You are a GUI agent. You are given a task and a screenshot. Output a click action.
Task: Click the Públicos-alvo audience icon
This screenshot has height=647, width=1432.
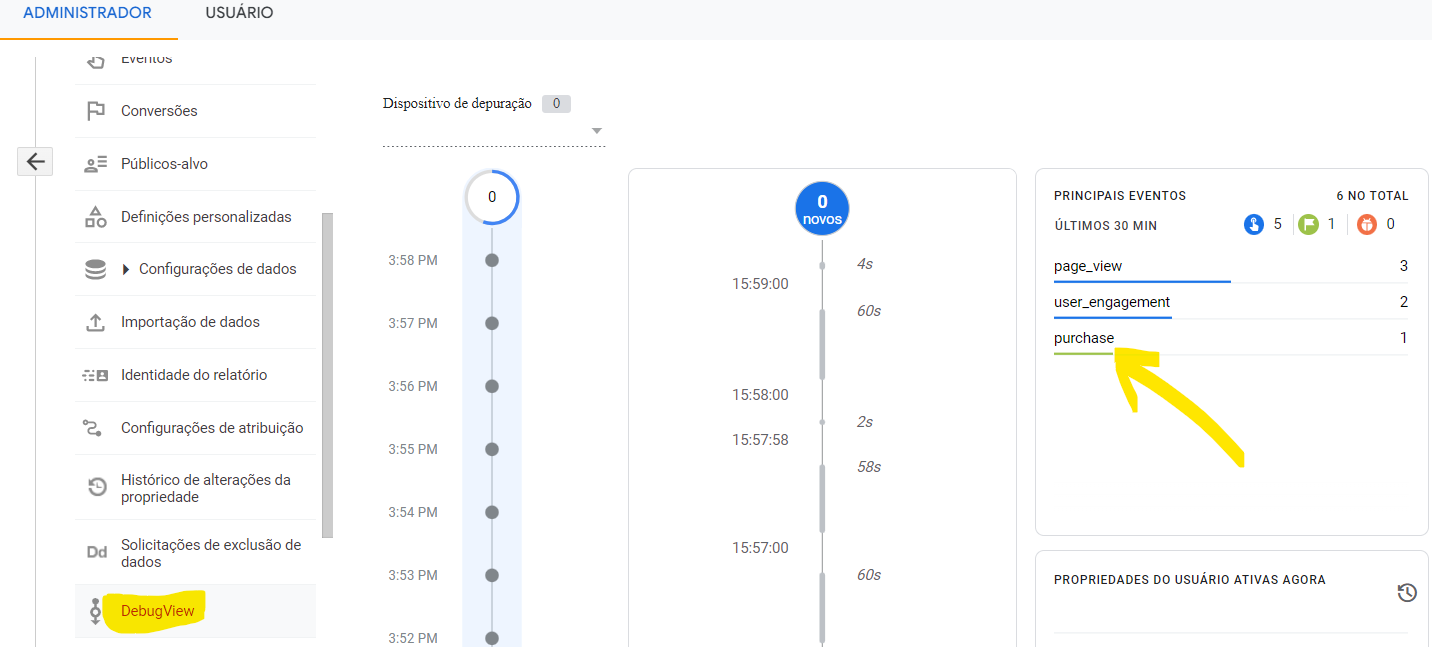[96, 164]
